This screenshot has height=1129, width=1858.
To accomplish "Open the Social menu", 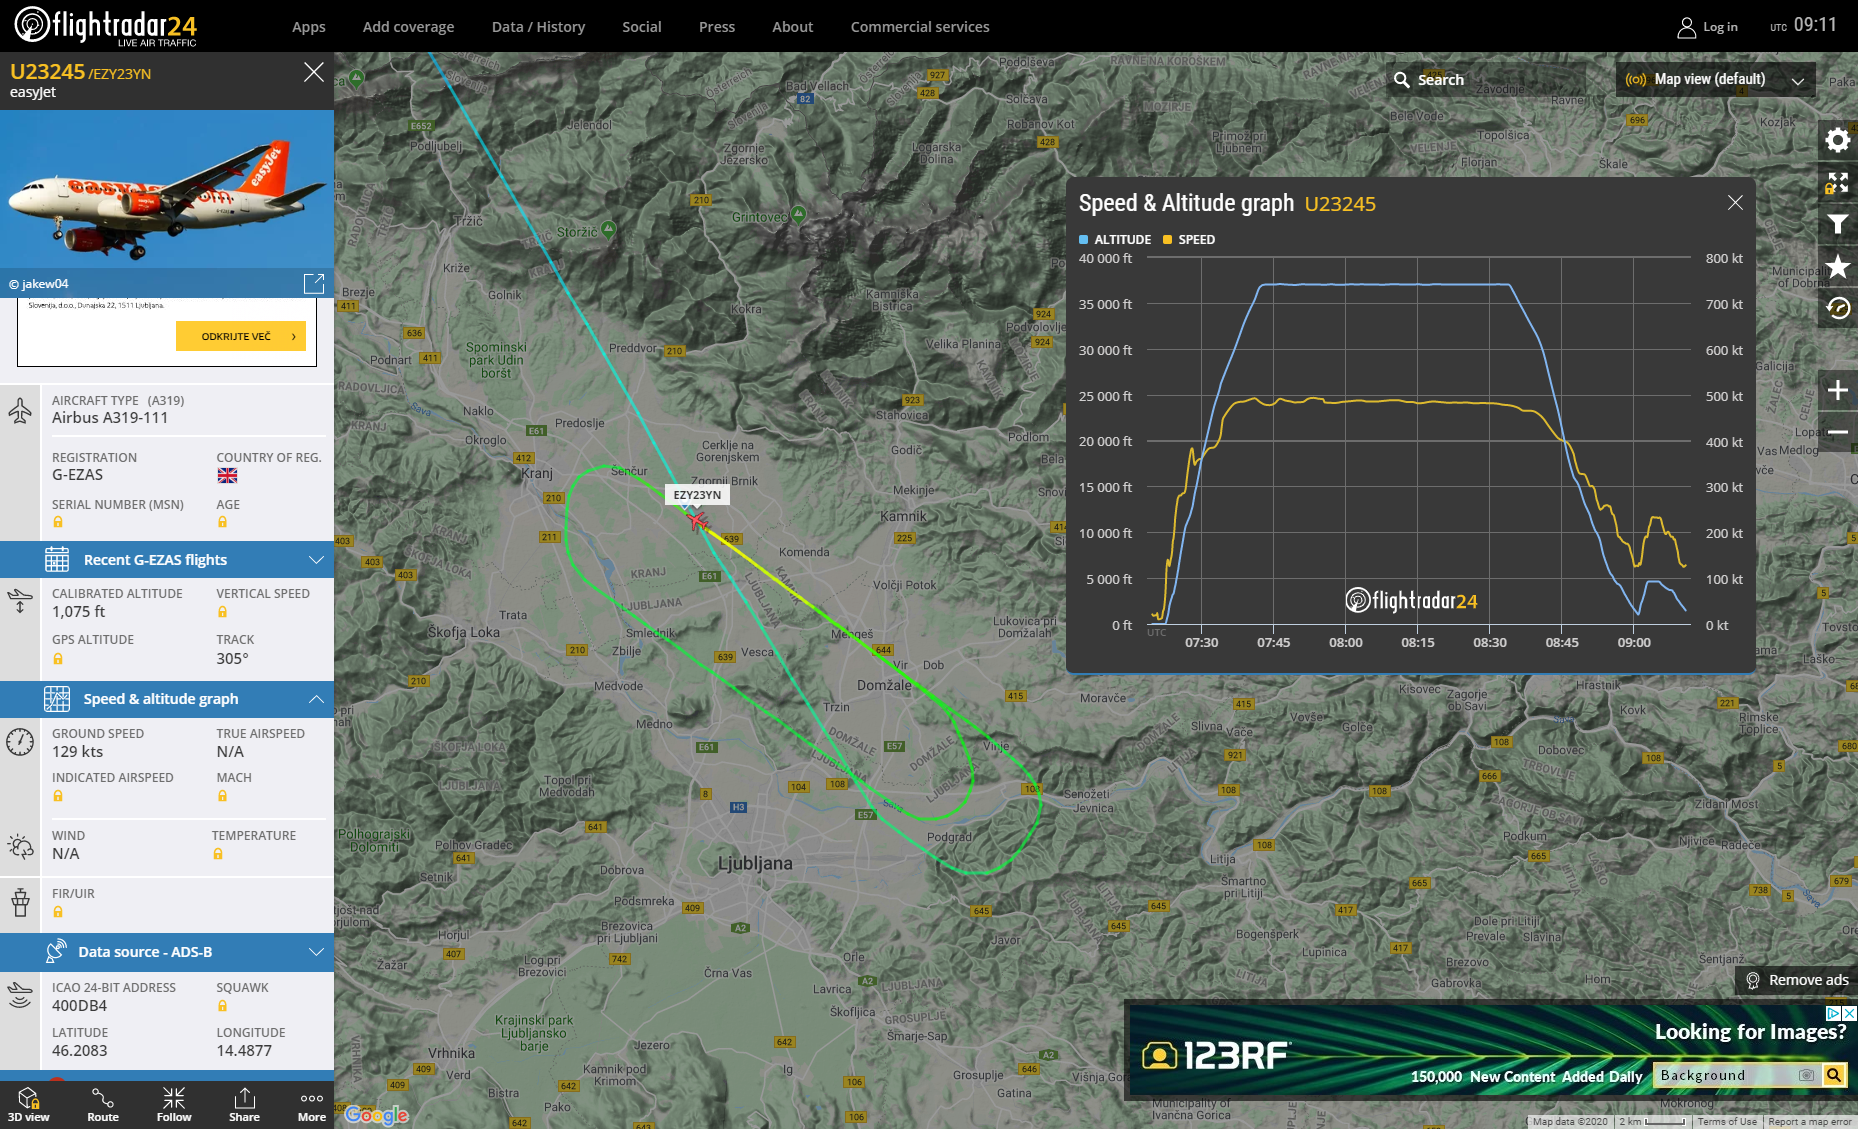I will [642, 27].
